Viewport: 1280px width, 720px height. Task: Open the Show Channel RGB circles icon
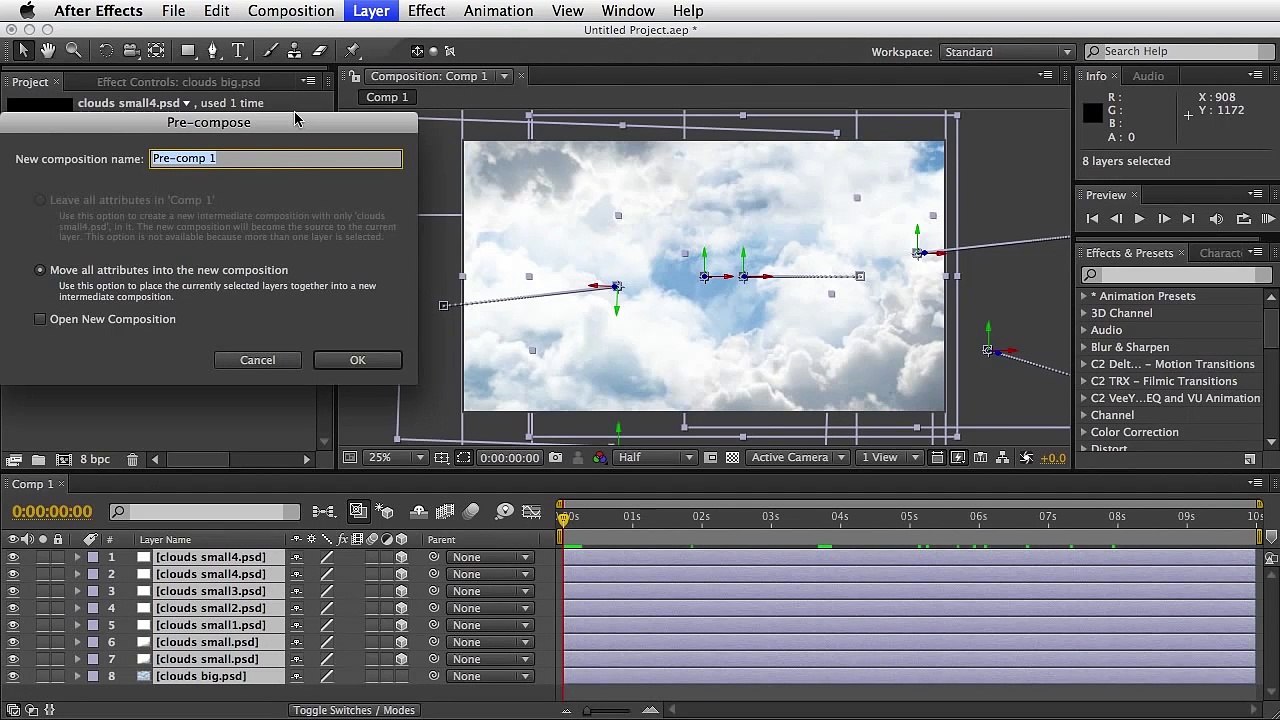599,458
